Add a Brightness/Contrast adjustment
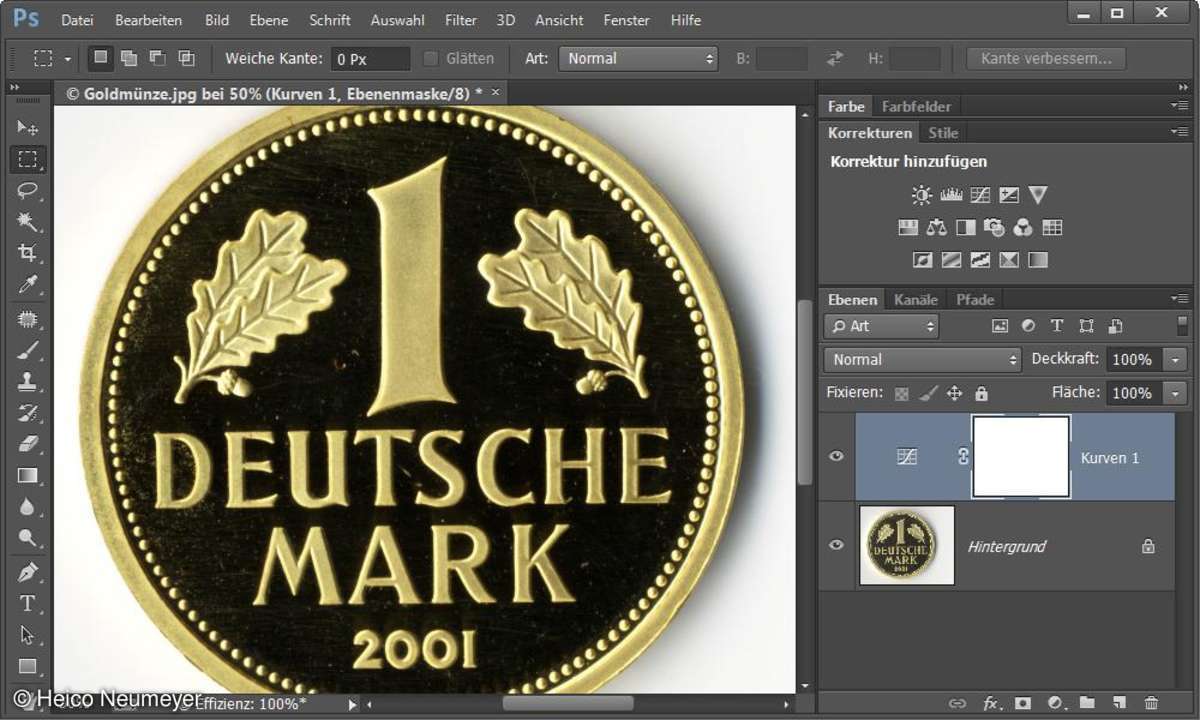The image size is (1200, 720). 921,196
